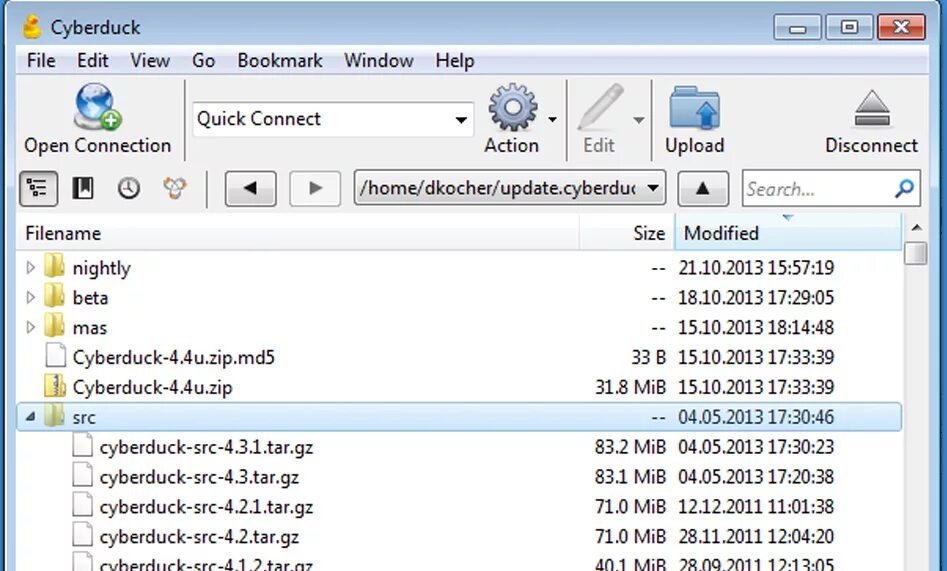Screen dimensions: 947x571
Task: Click the Upload folder icon
Action: point(694,108)
